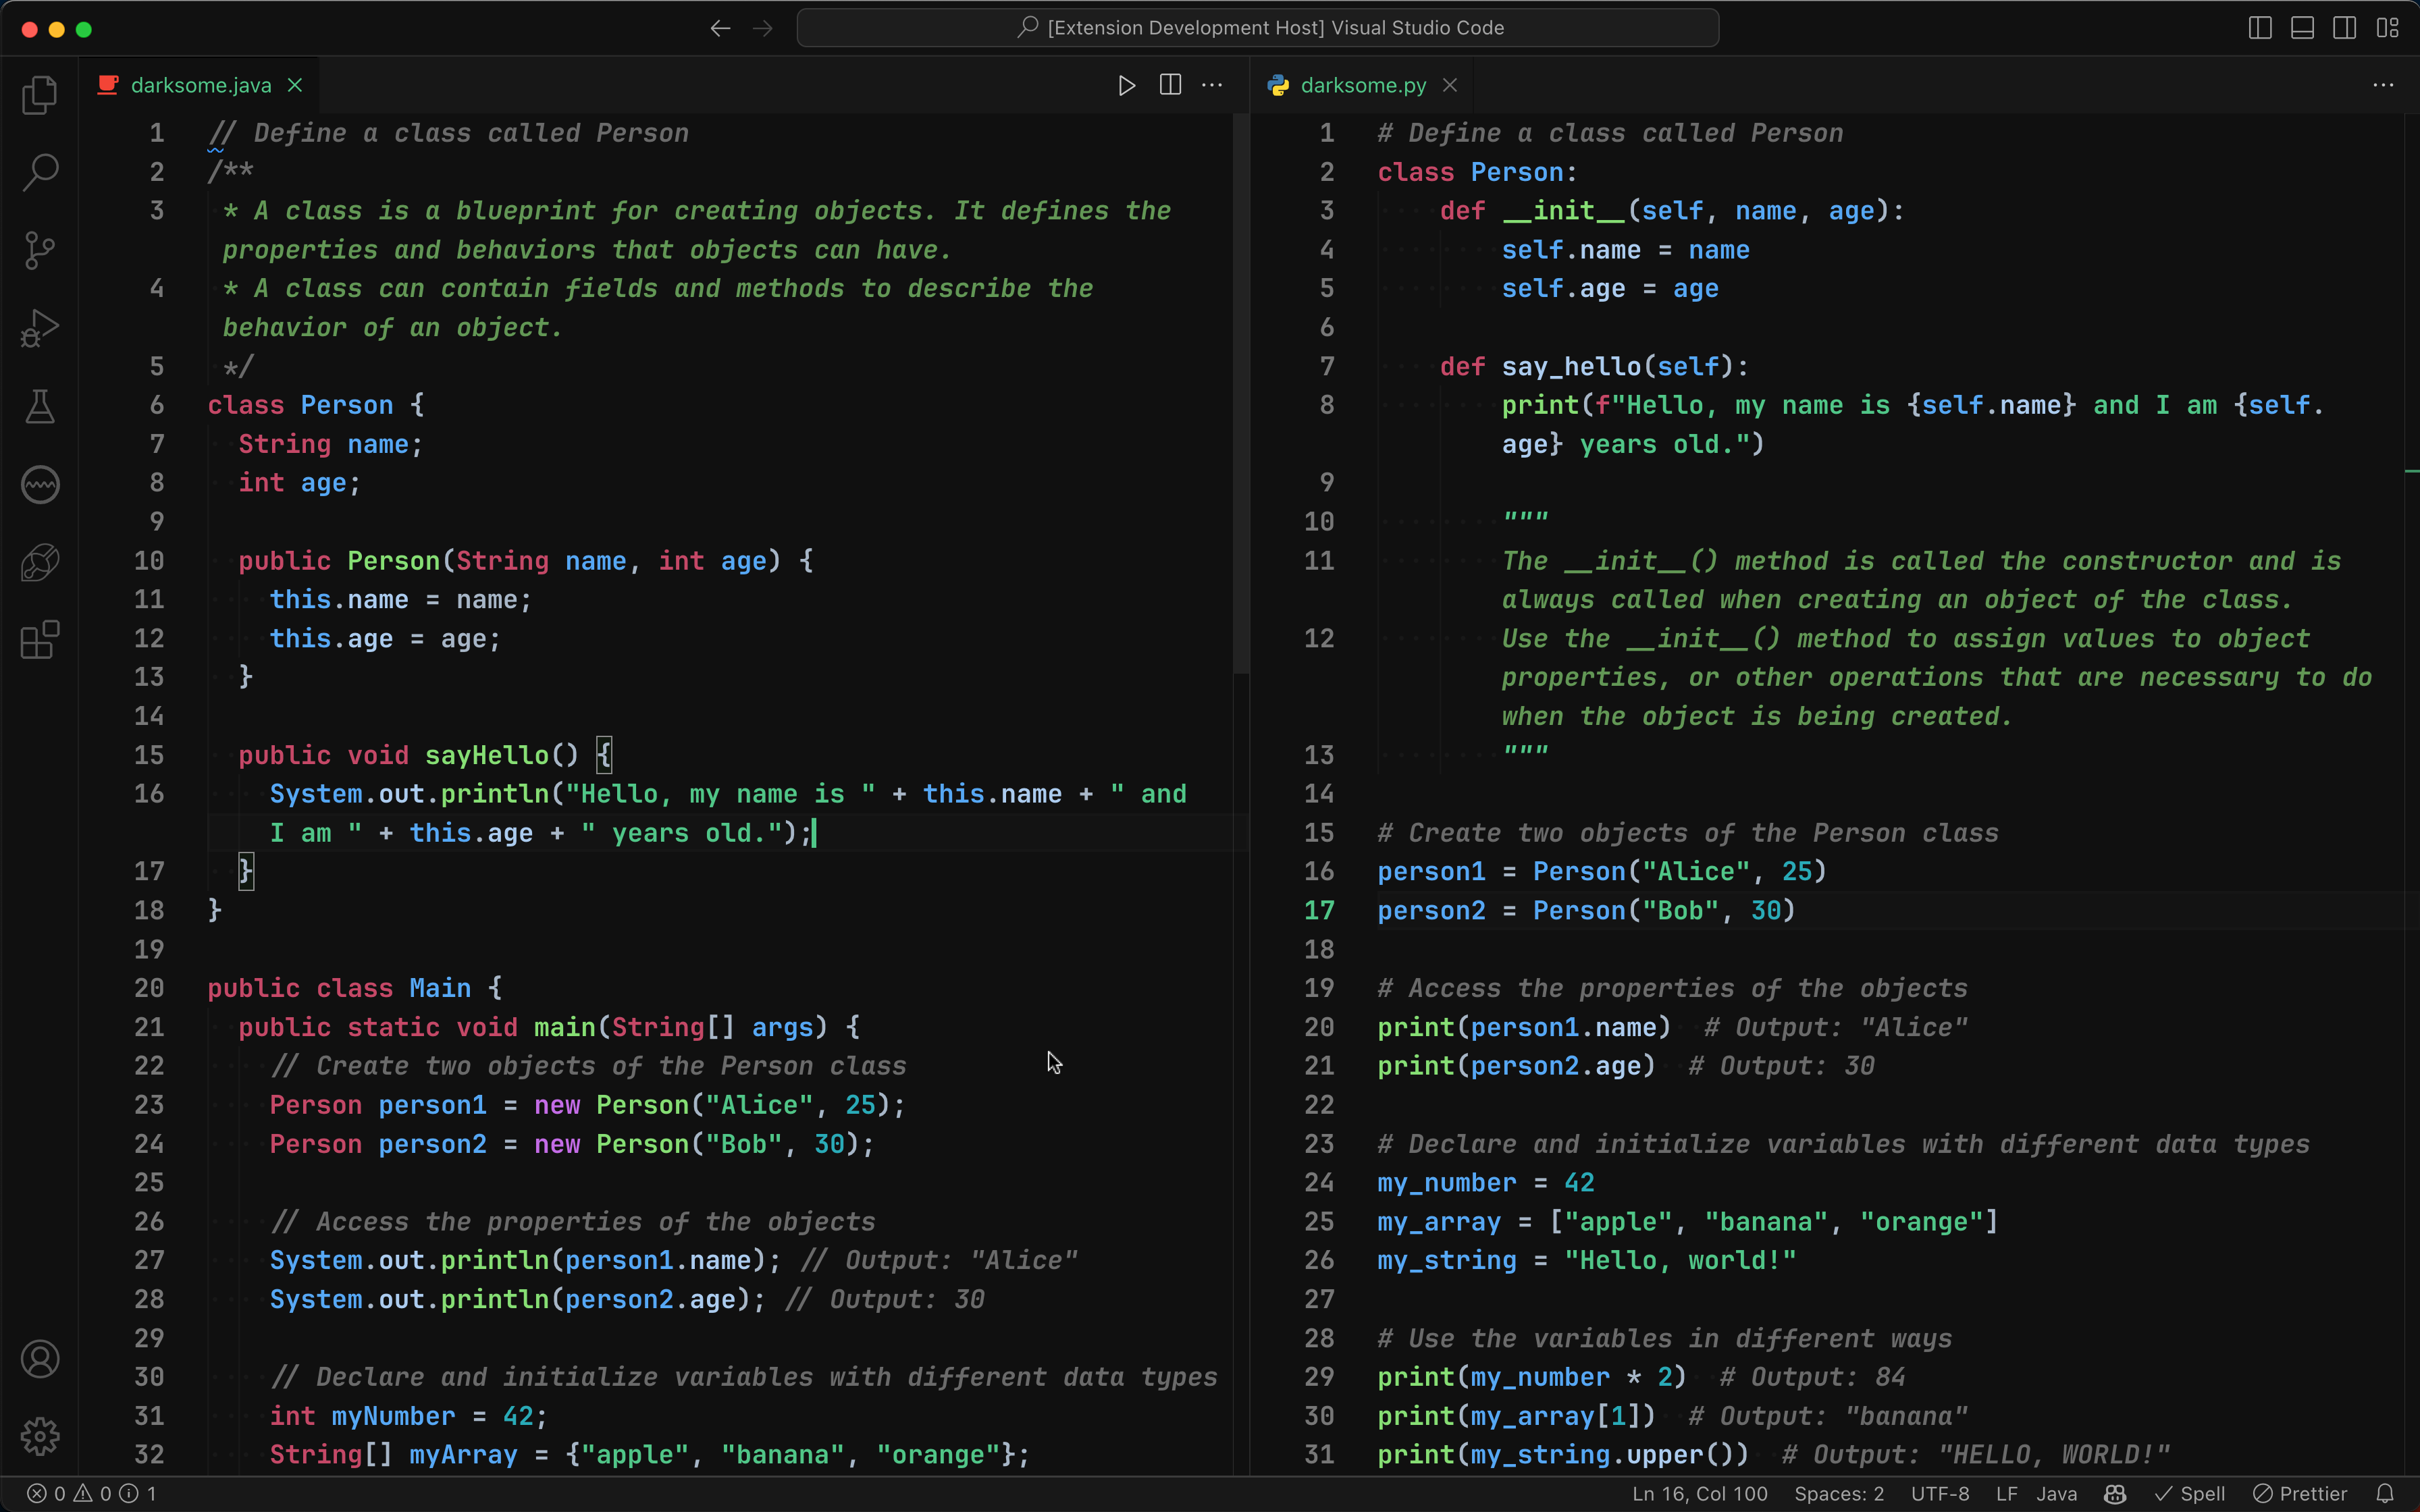Toggle the primary side bar layout
This screenshot has height=1512, width=2420.
(x=2260, y=28)
